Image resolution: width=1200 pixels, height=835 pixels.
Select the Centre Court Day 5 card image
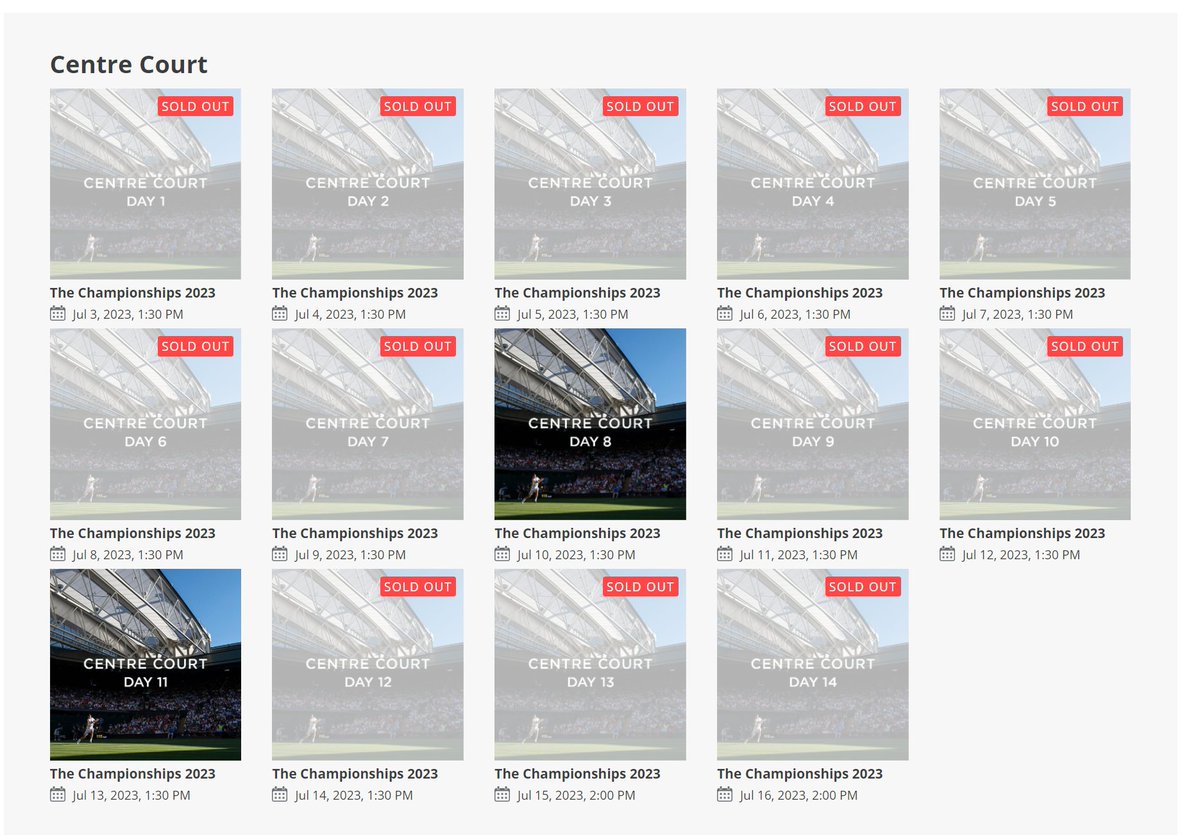point(1035,184)
